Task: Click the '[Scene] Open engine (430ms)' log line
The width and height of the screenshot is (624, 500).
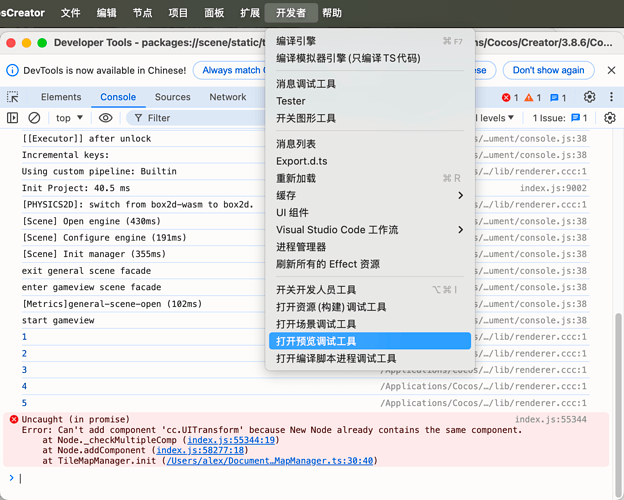Action: (91, 221)
